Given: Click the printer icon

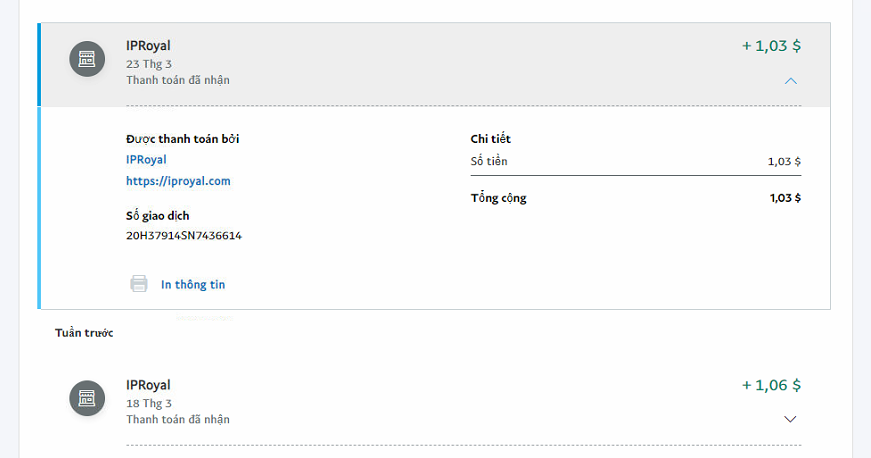Looking at the screenshot, I should coord(139,284).
